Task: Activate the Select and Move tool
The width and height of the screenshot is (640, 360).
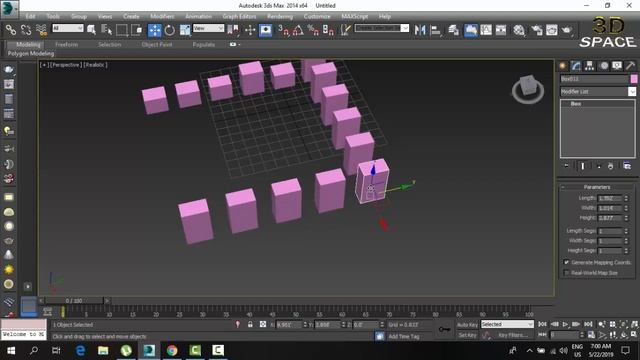Action: tap(155, 30)
